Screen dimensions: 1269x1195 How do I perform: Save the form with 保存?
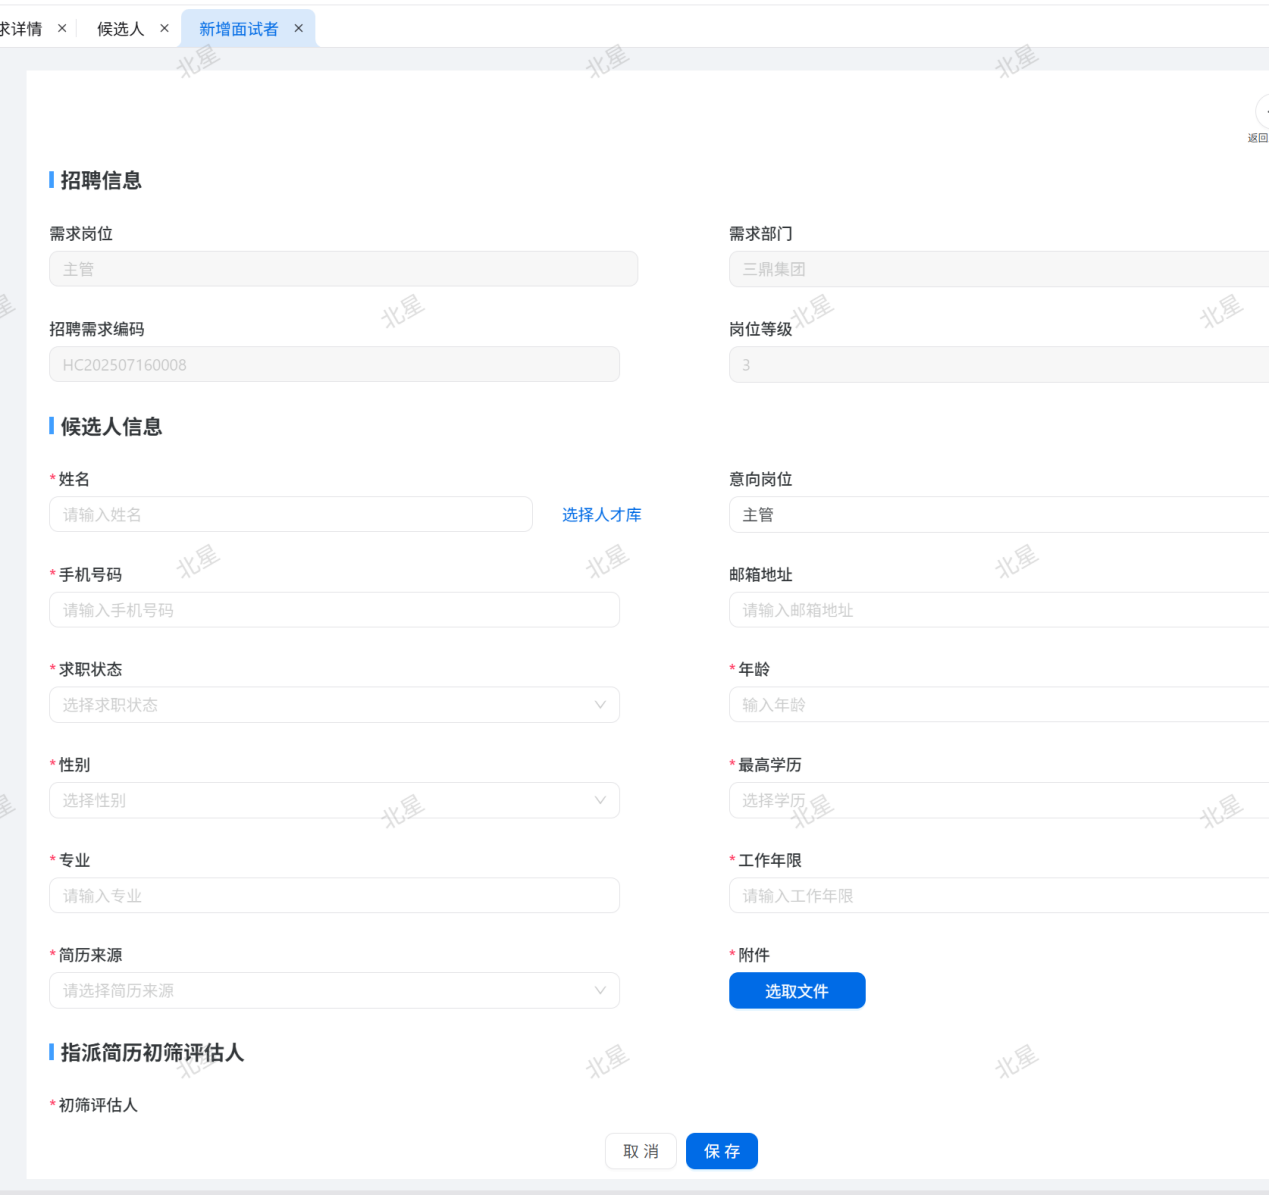point(721,1151)
